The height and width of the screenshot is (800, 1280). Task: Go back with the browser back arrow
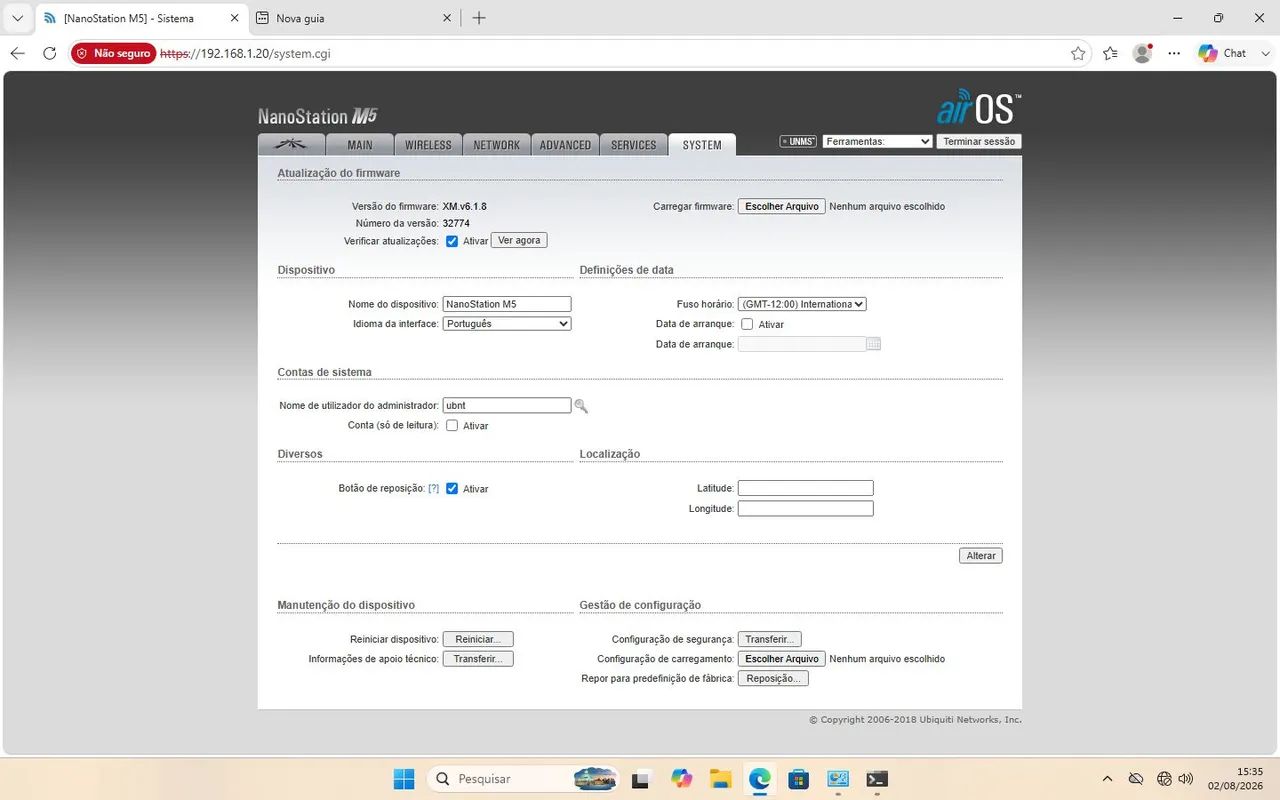click(17, 53)
